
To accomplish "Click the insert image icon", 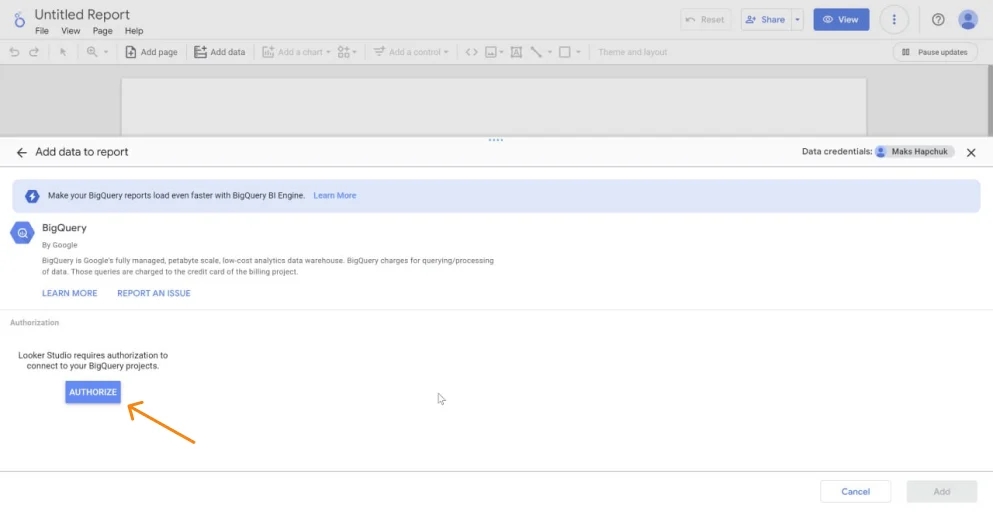I will click(491, 52).
